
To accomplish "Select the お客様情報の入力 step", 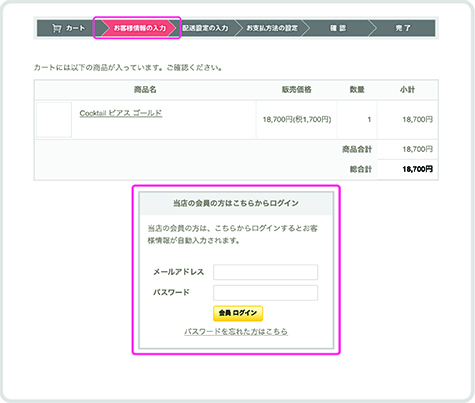I will [x=140, y=28].
